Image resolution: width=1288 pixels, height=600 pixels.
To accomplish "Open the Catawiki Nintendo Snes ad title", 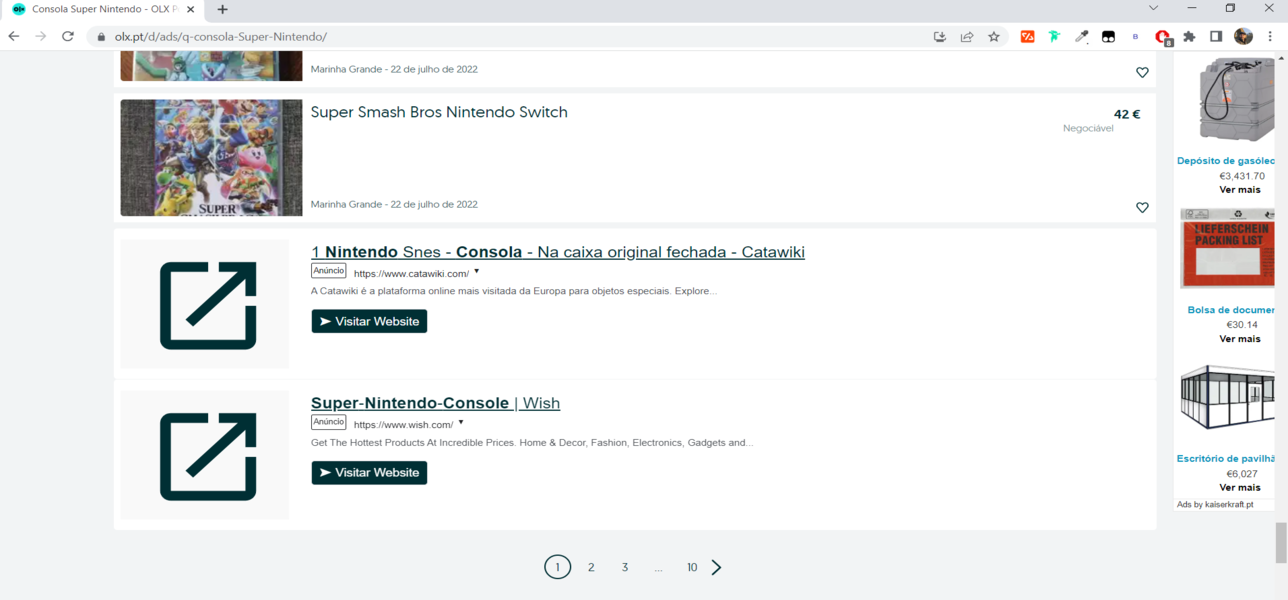I will pos(558,252).
